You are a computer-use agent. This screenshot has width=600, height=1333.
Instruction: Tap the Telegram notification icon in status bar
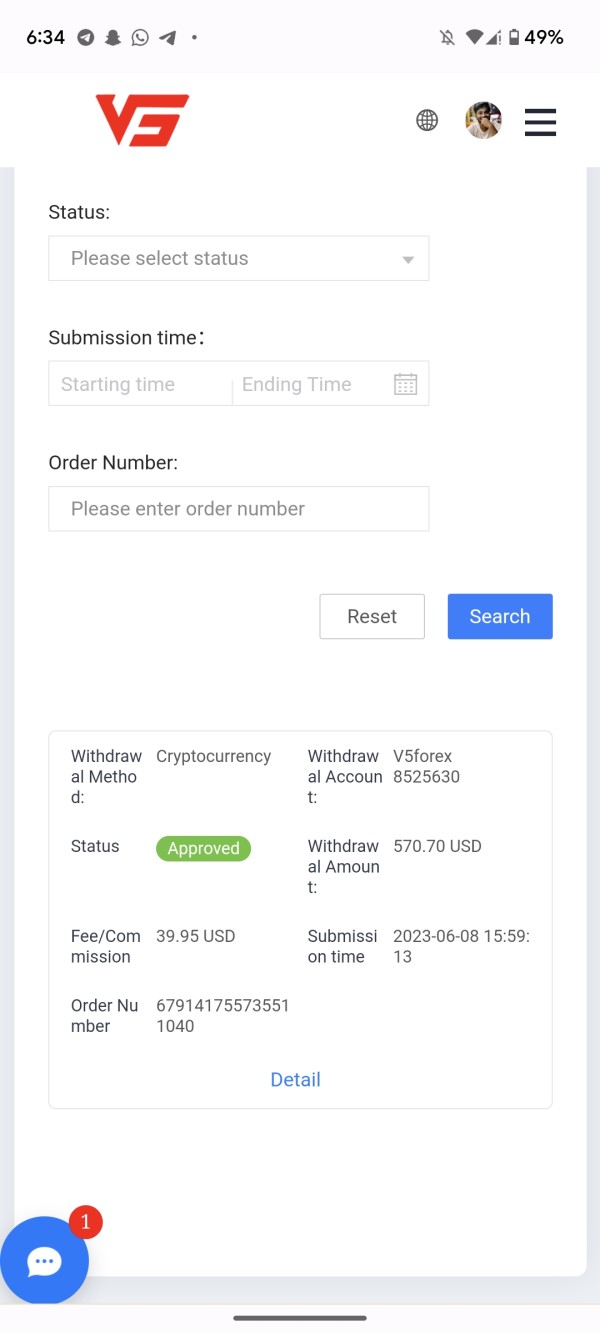[86, 38]
